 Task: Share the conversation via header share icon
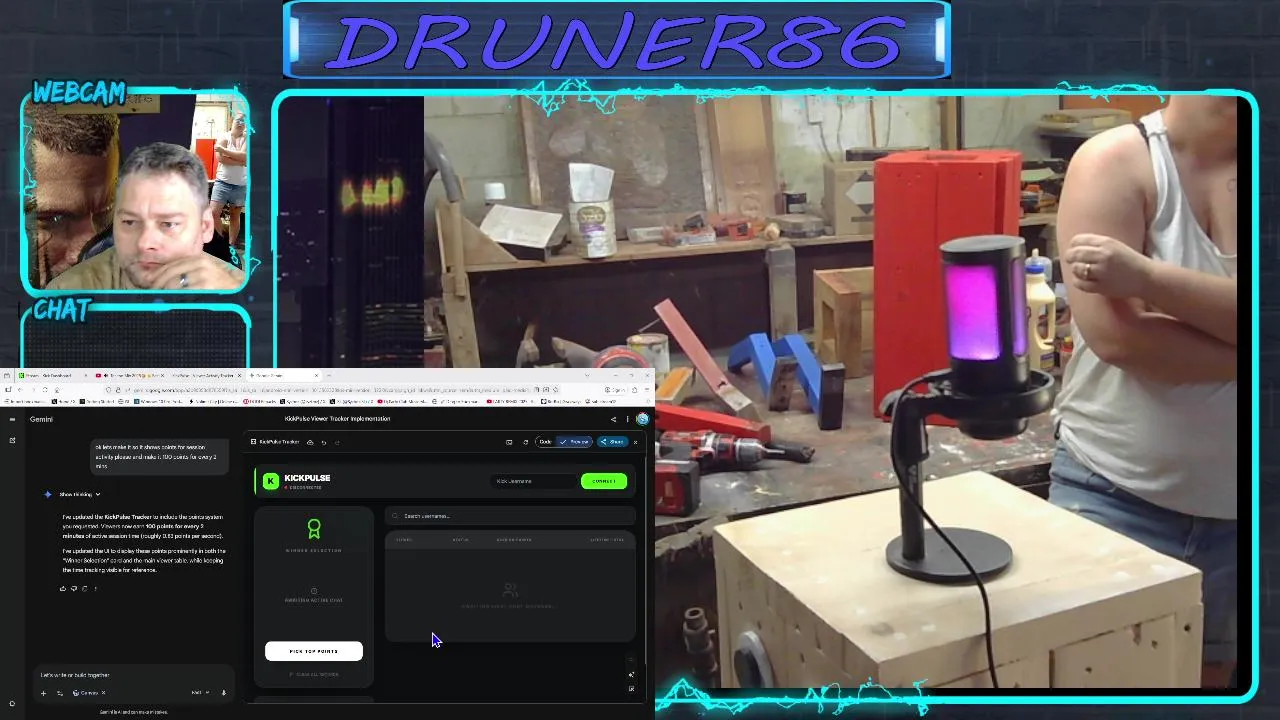(x=614, y=419)
